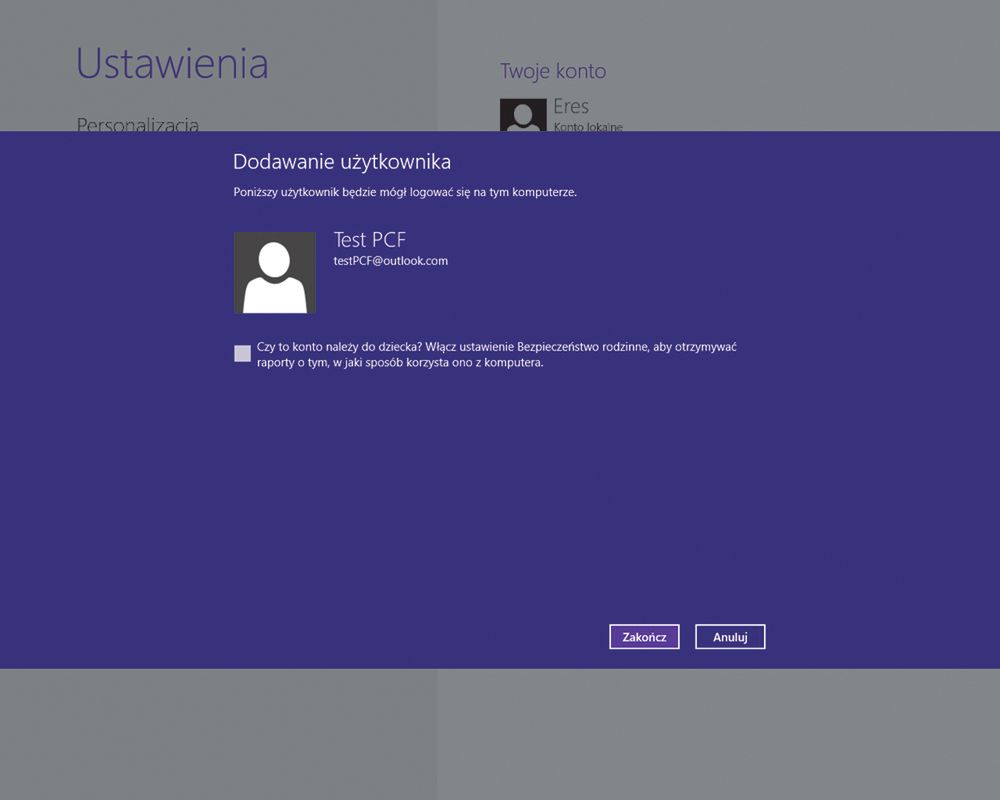1000x800 pixels.
Task: Click the Eres account name in the background
Action: point(571,106)
